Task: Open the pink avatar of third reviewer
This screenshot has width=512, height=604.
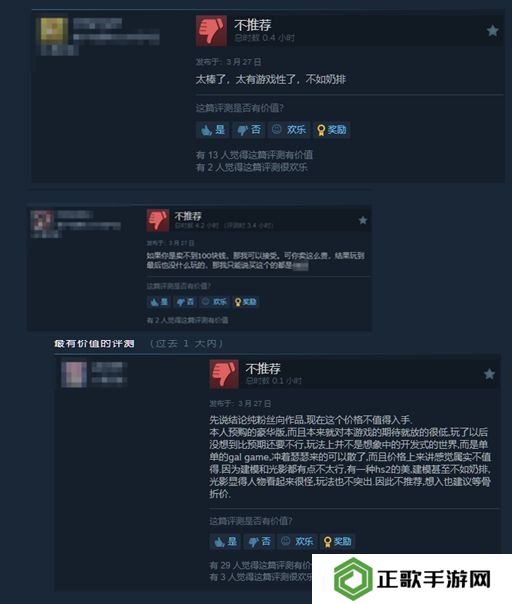Action: pyautogui.click(x=74, y=374)
